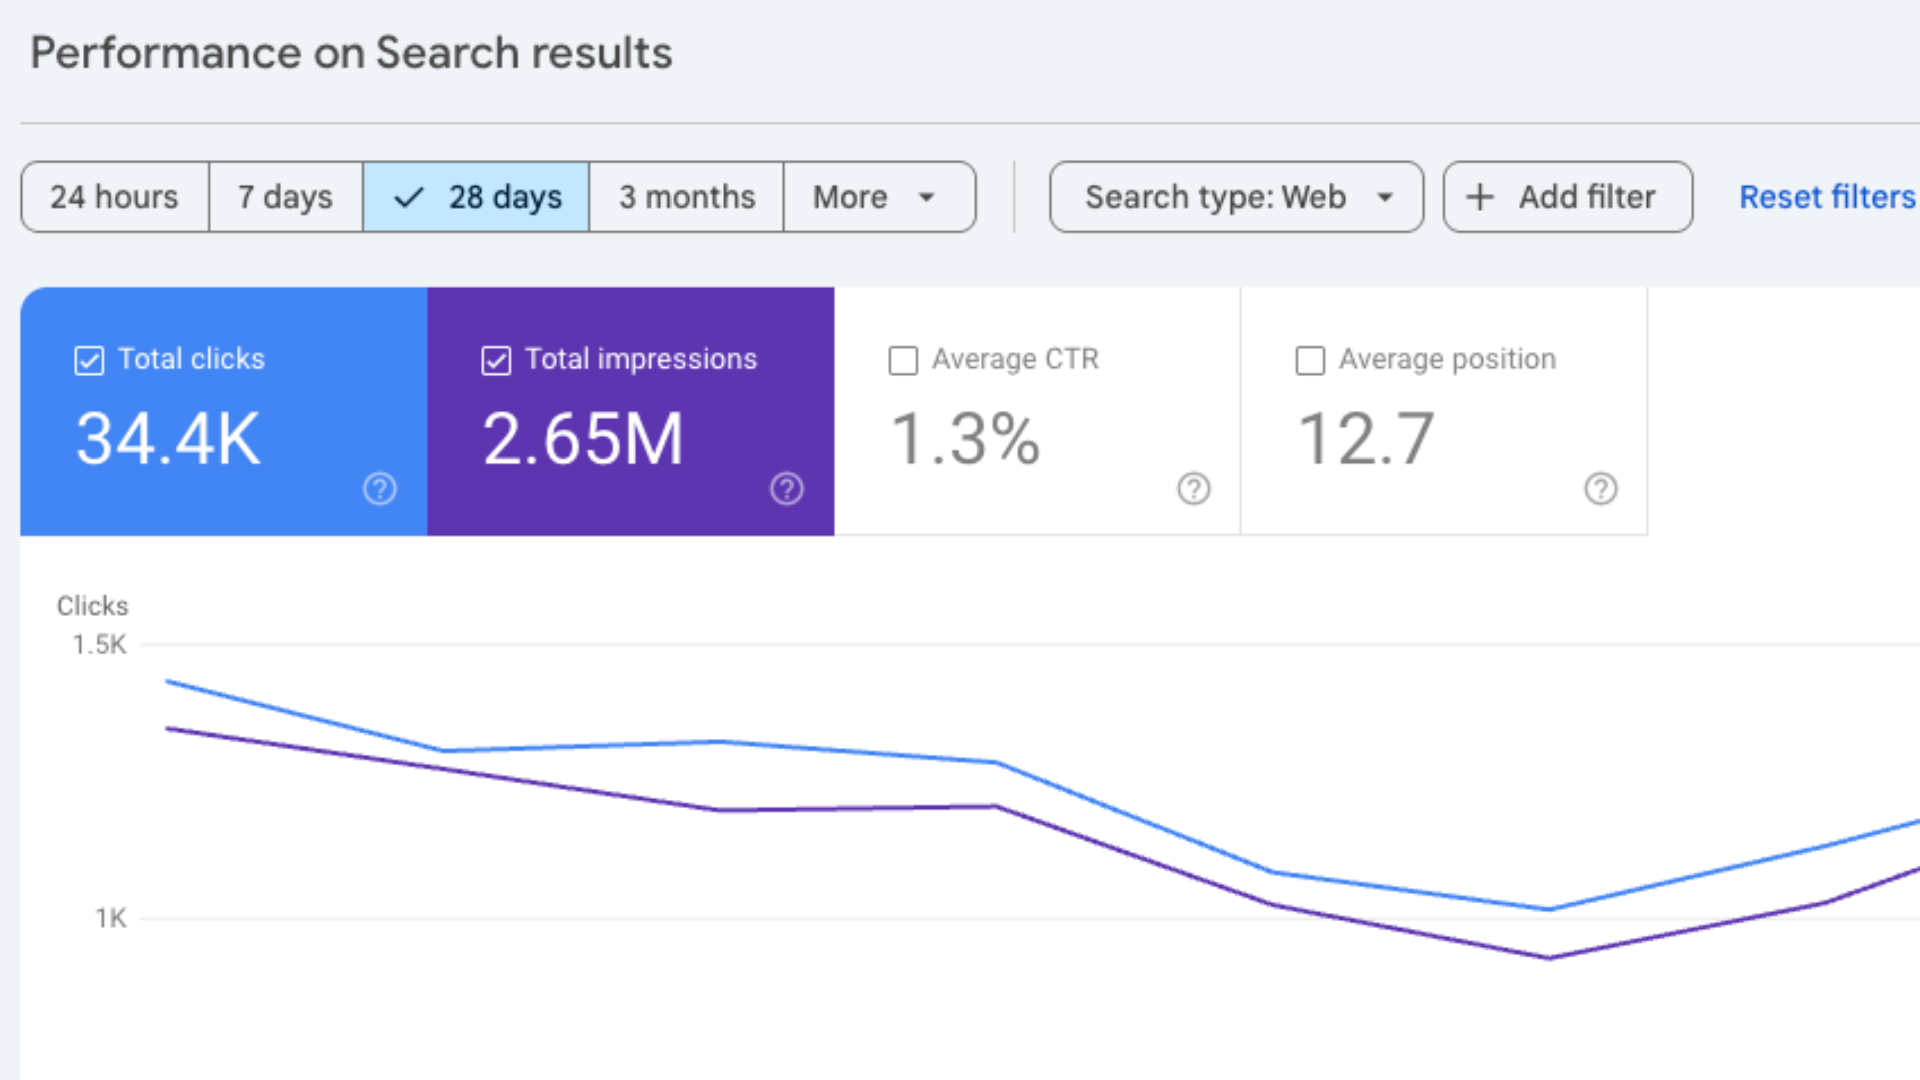The width and height of the screenshot is (1920, 1080).
Task: Click the dropdown arrow beside Search type
Action: pos(1385,197)
